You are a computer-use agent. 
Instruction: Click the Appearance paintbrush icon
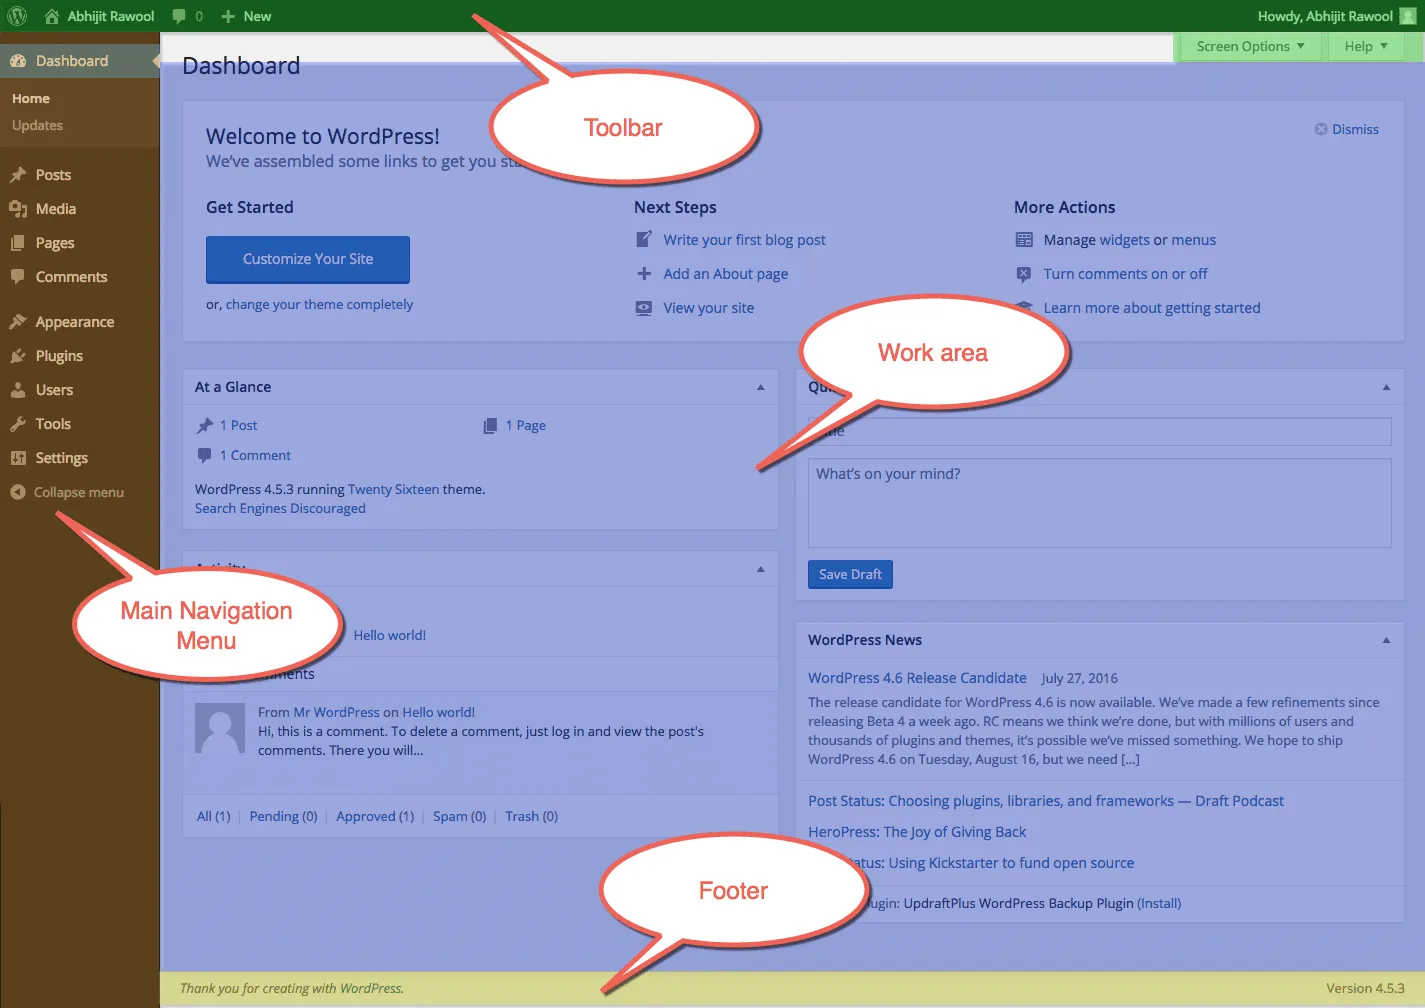[18, 322]
